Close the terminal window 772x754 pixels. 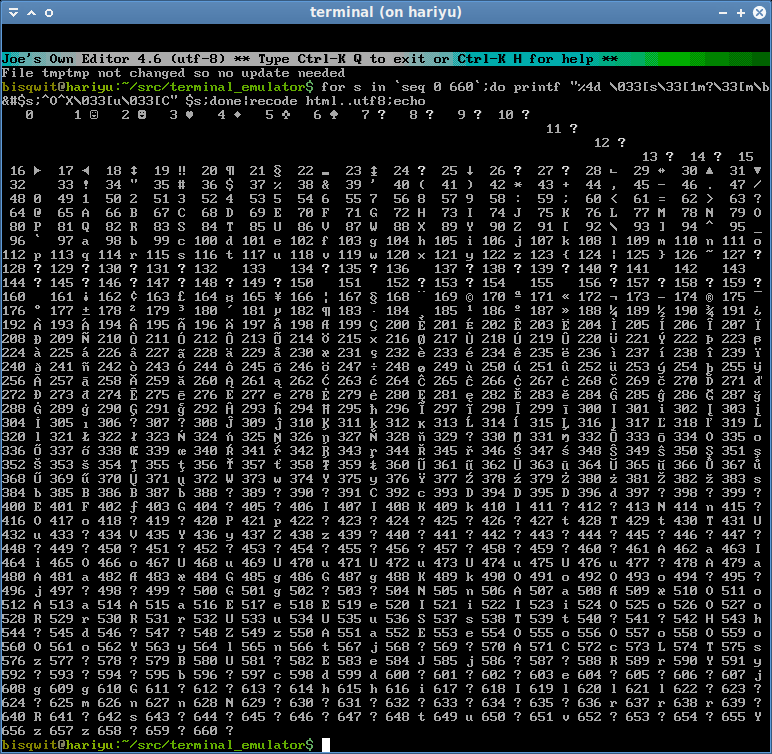click(759, 13)
